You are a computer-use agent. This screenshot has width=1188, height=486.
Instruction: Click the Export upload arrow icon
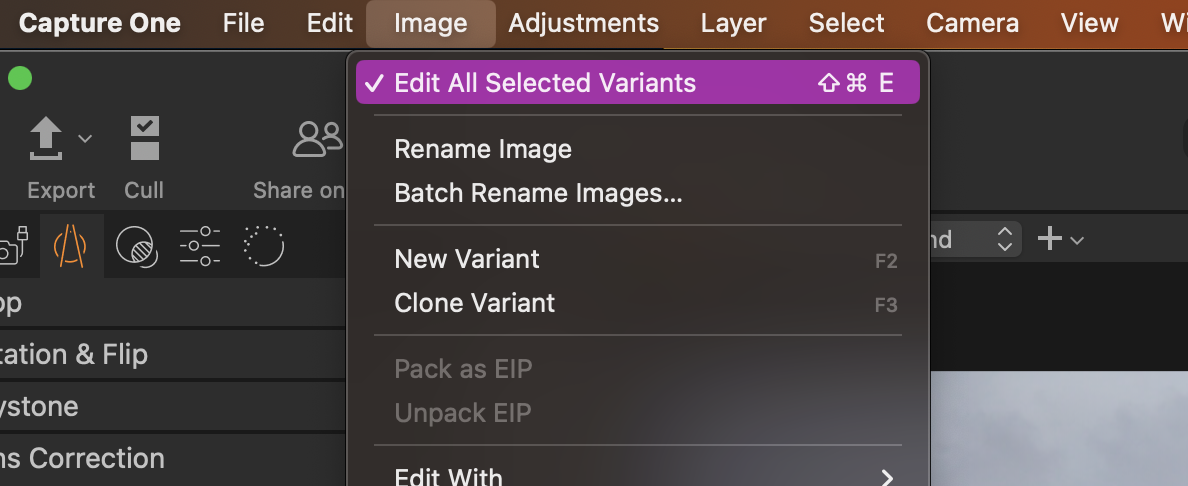pyautogui.click(x=45, y=138)
